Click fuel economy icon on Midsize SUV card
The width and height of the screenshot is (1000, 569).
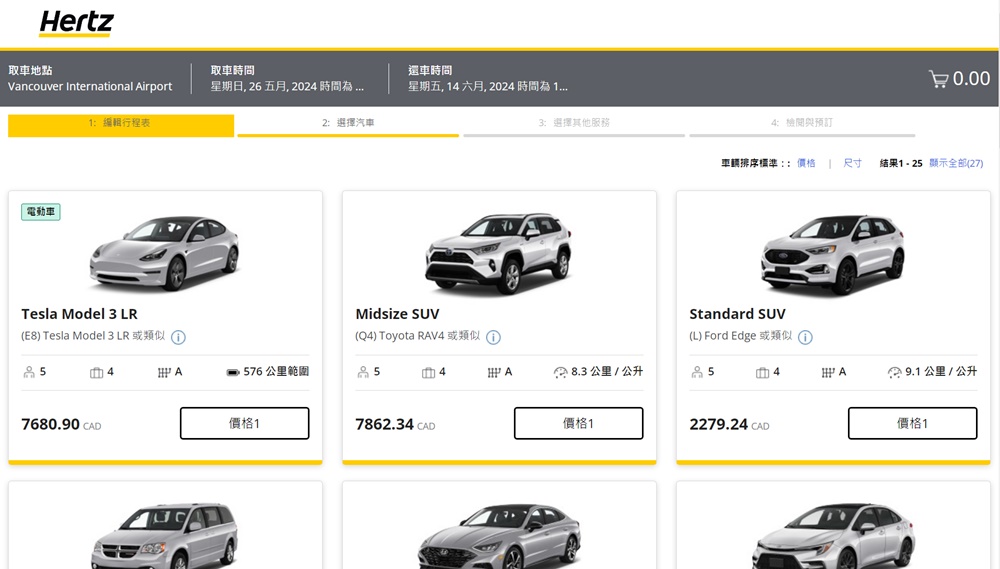(561, 373)
